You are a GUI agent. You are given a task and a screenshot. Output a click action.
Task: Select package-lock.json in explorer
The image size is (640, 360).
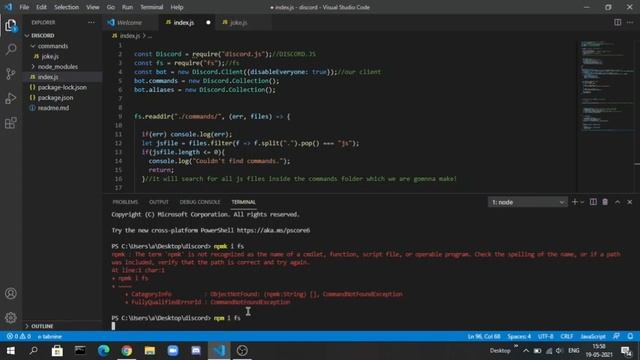(x=62, y=87)
